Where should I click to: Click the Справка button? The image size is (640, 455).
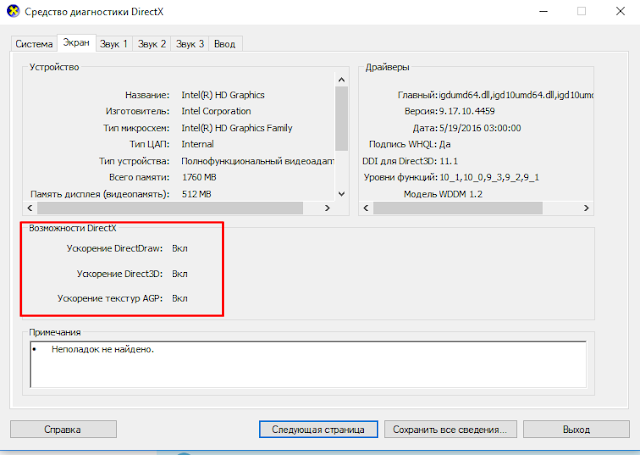[63, 429]
